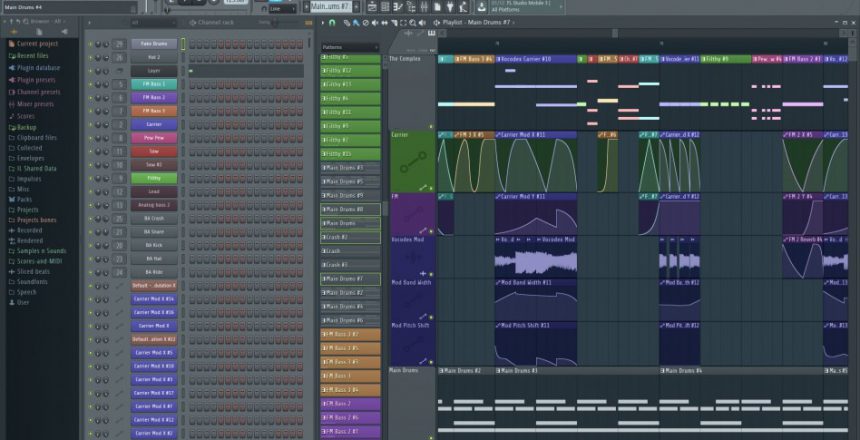Open the FM Bass 3 channel button
This screenshot has width=860, height=440.
coord(154,111)
